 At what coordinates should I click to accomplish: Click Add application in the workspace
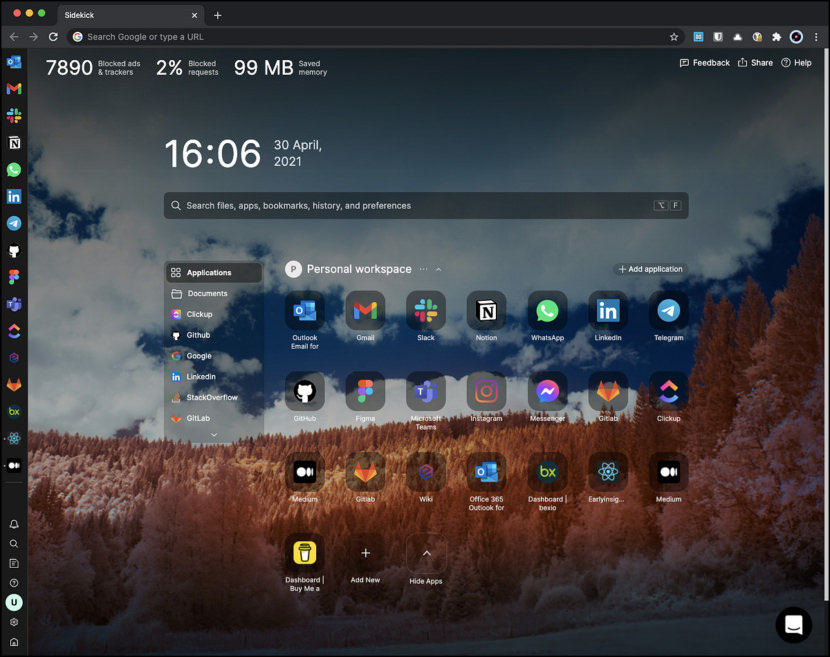[x=650, y=269]
